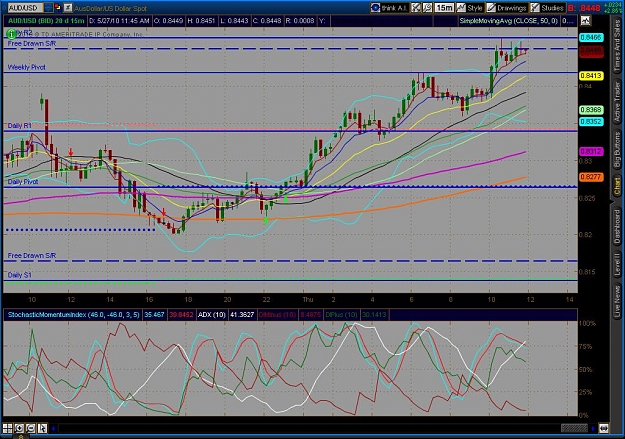Click the 0.8368 green price bubble

[x=591, y=110]
